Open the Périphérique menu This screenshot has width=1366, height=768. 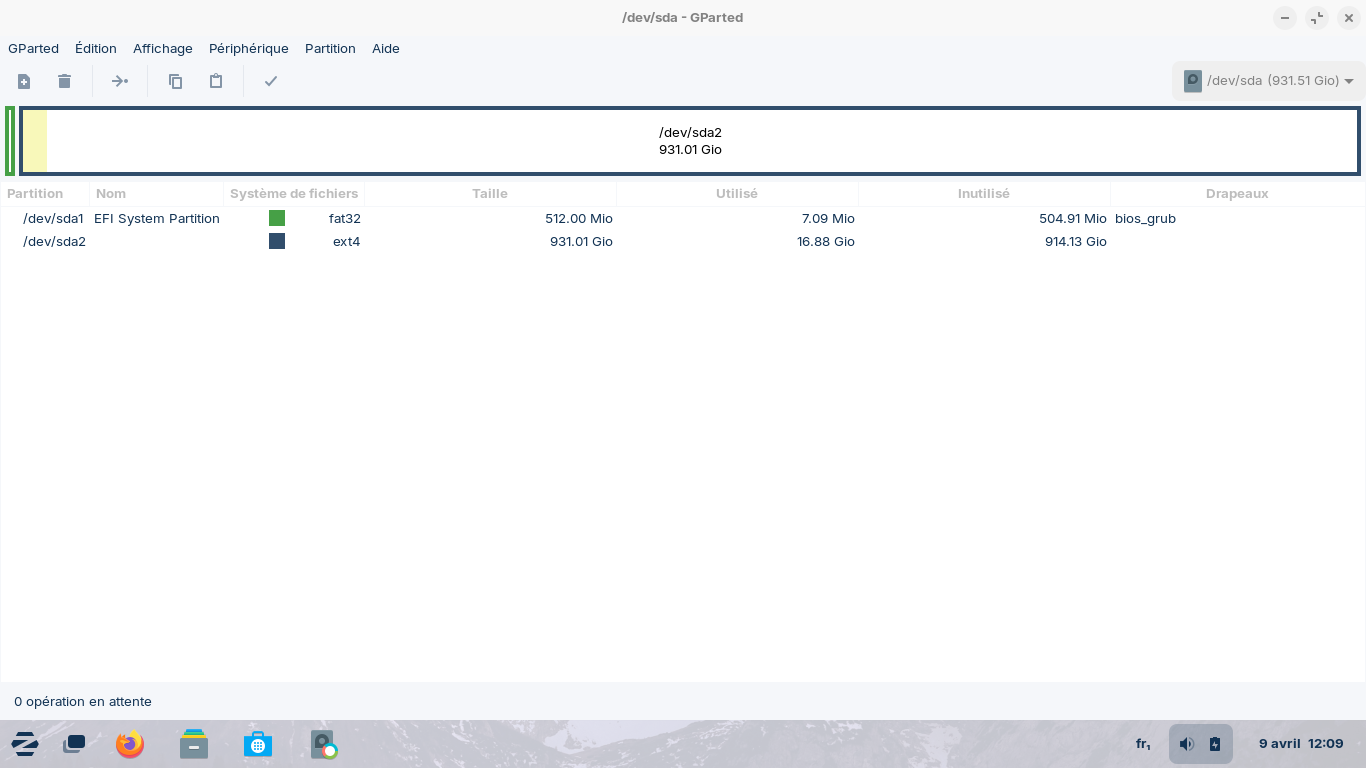coord(248,48)
